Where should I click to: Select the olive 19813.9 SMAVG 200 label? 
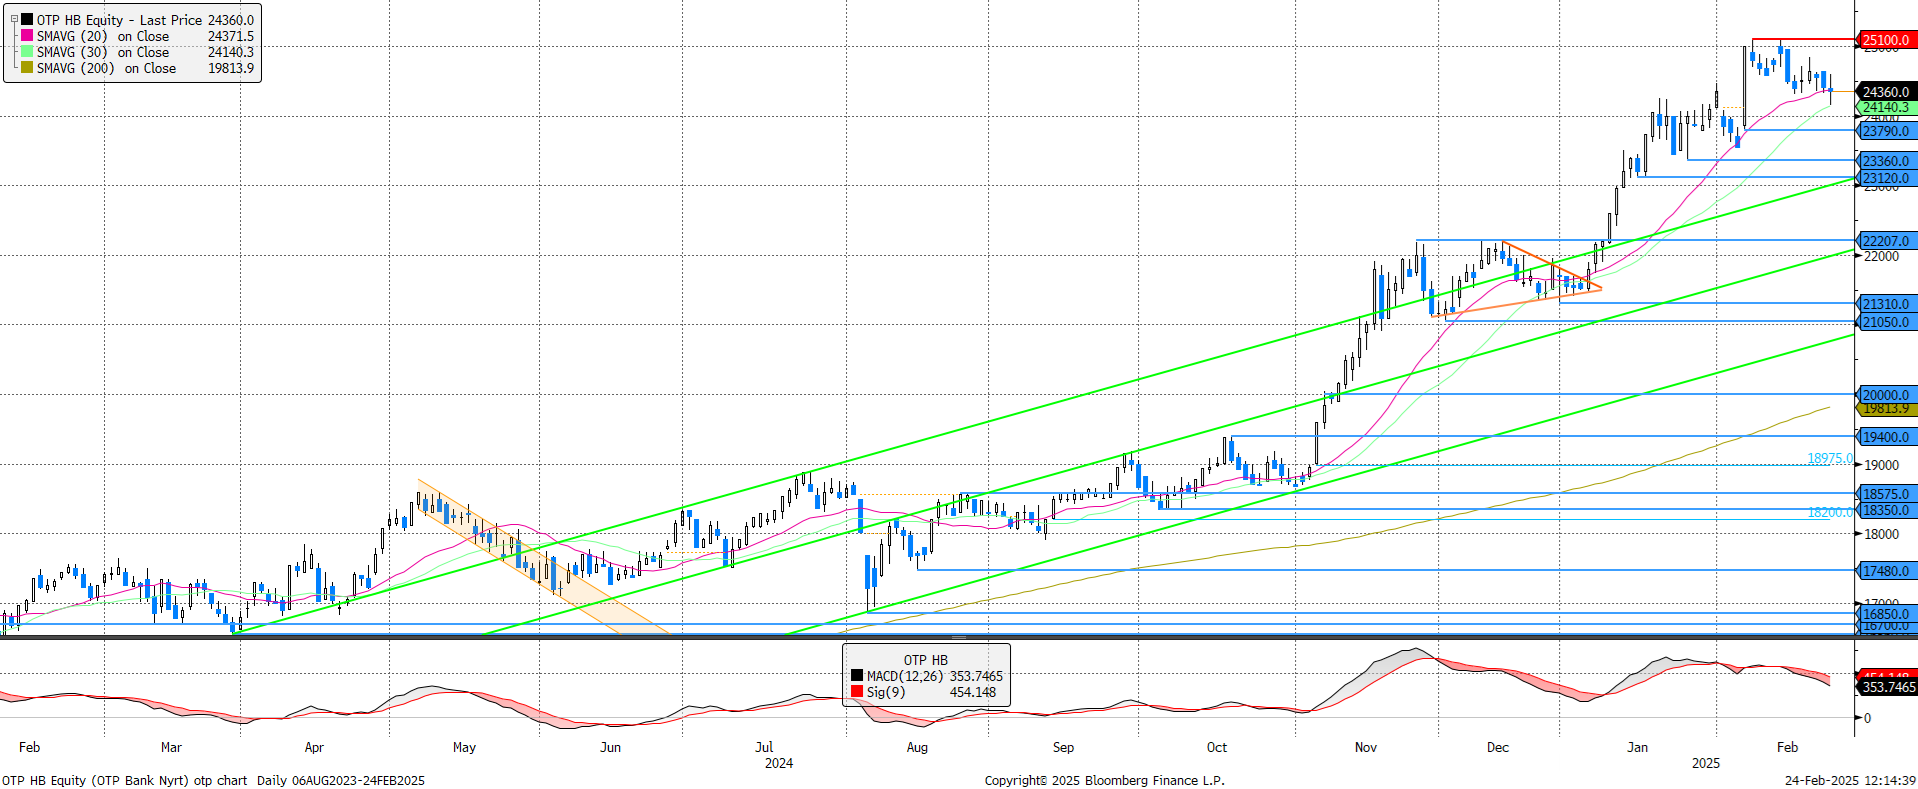tap(1886, 409)
